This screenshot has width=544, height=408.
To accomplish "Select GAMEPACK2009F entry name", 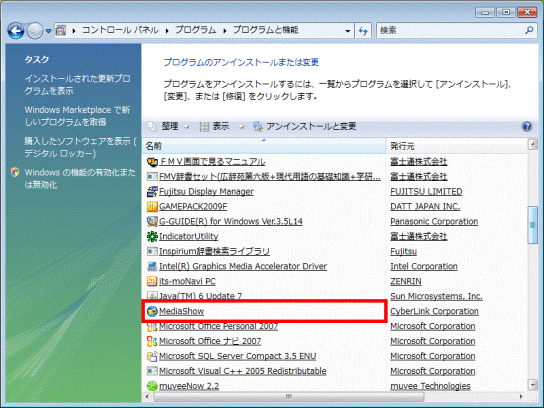I will tap(193, 206).
